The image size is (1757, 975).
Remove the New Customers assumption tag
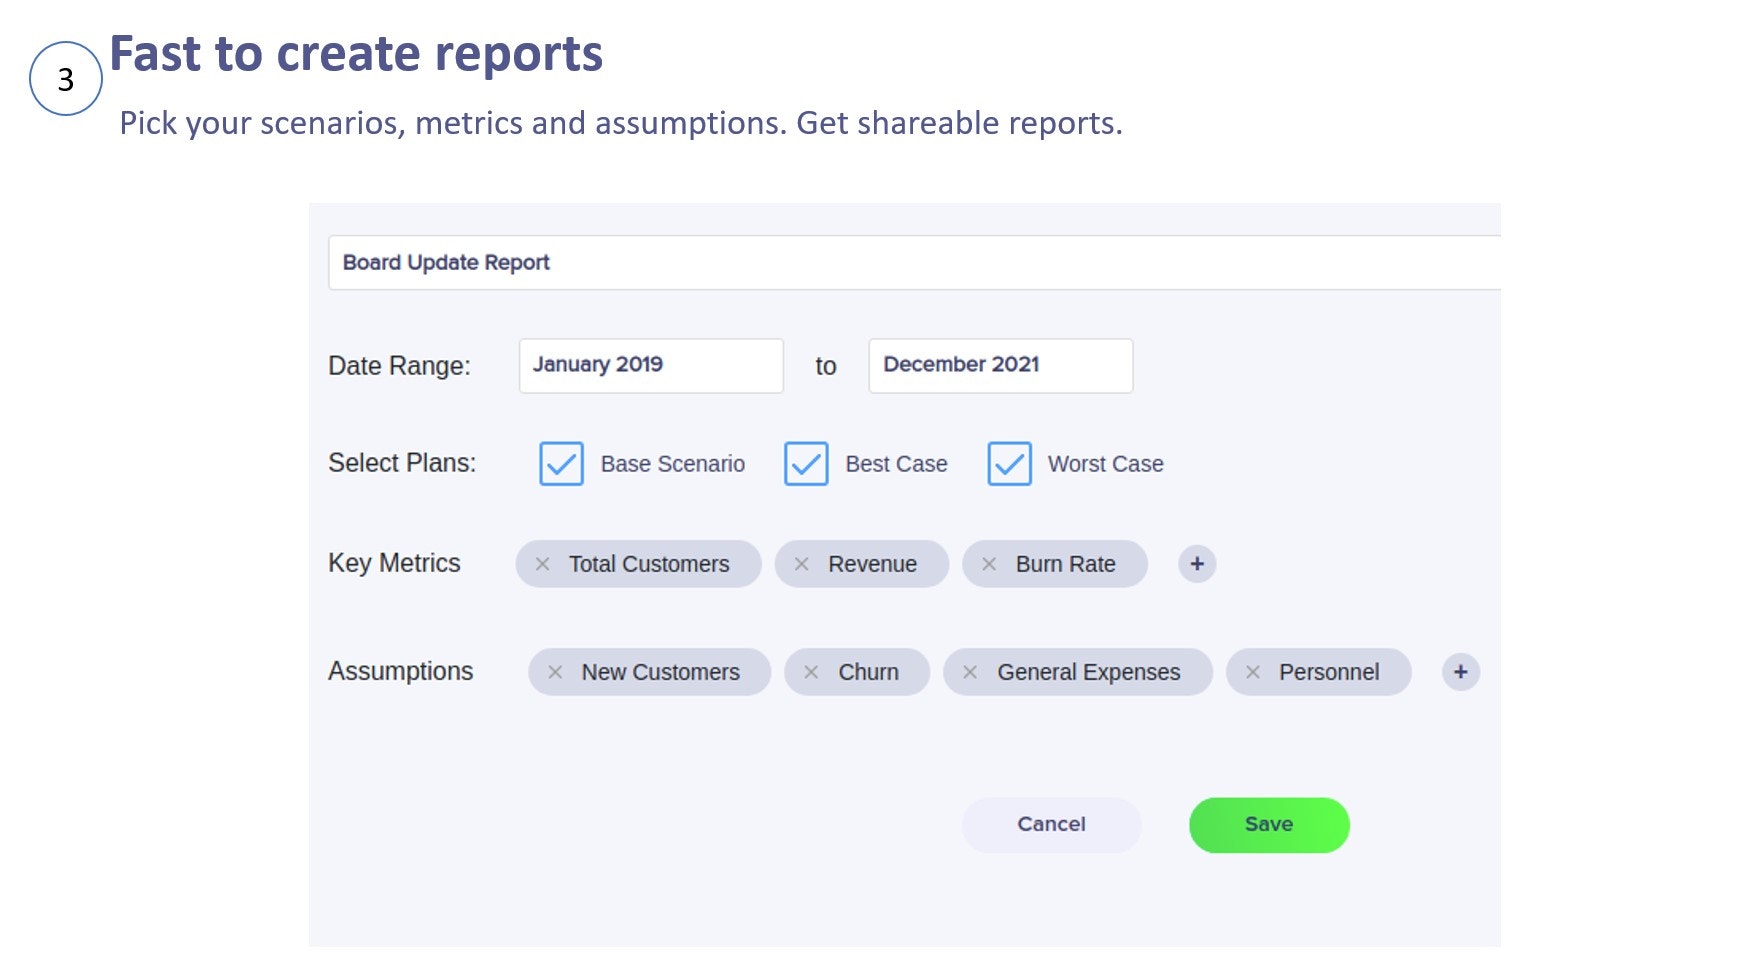[x=555, y=672]
